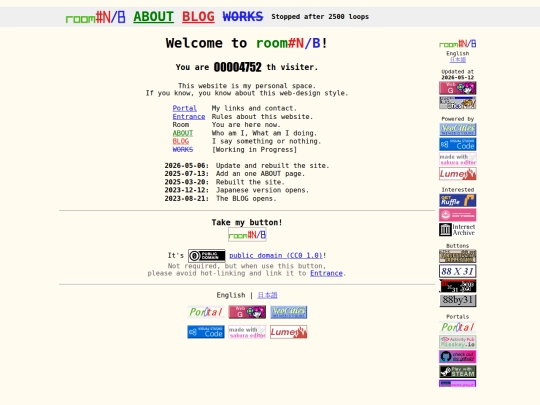Click the '2026-05-06:' update log date
This screenshot has height=405, width=540.
pyautogui.click(x=187, y=166)
